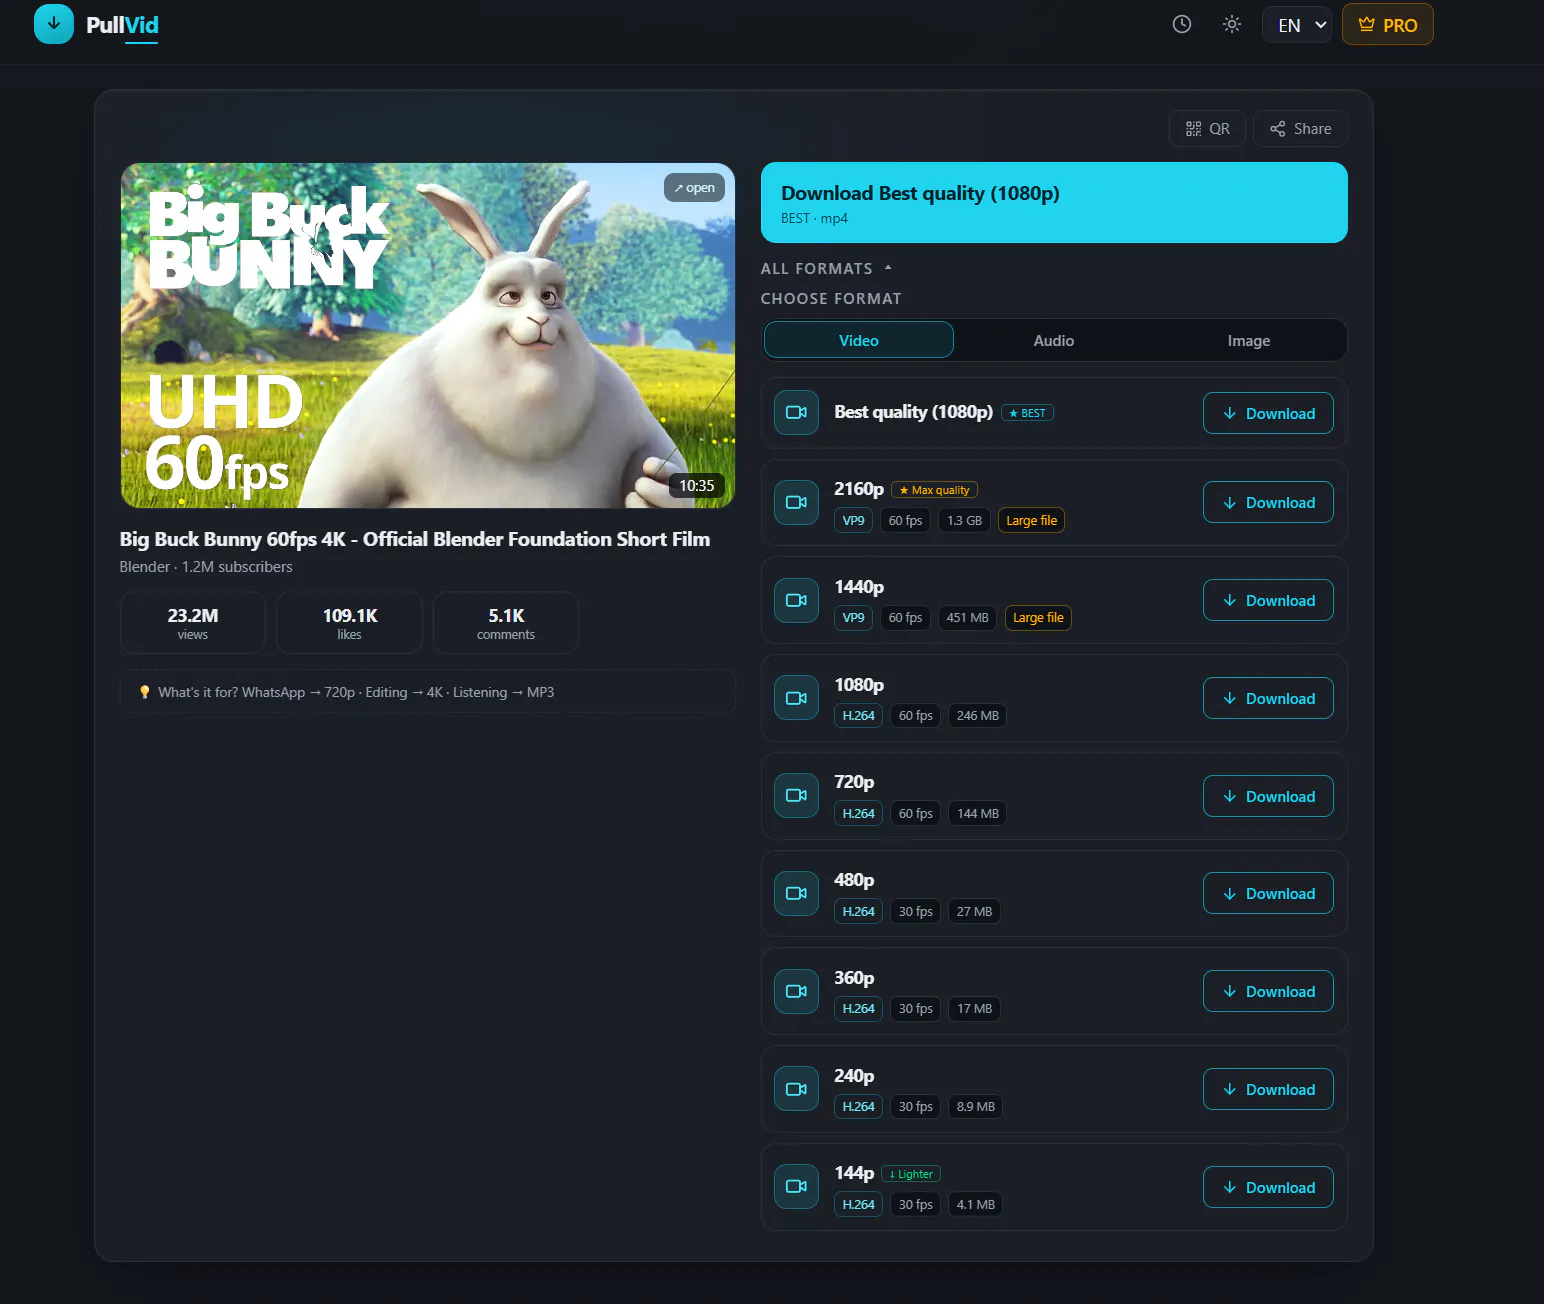The width and height of the screenshot is (1544, 1304).
Task: Download the Best quality (1080p) row
Action: click(1268, 414)
